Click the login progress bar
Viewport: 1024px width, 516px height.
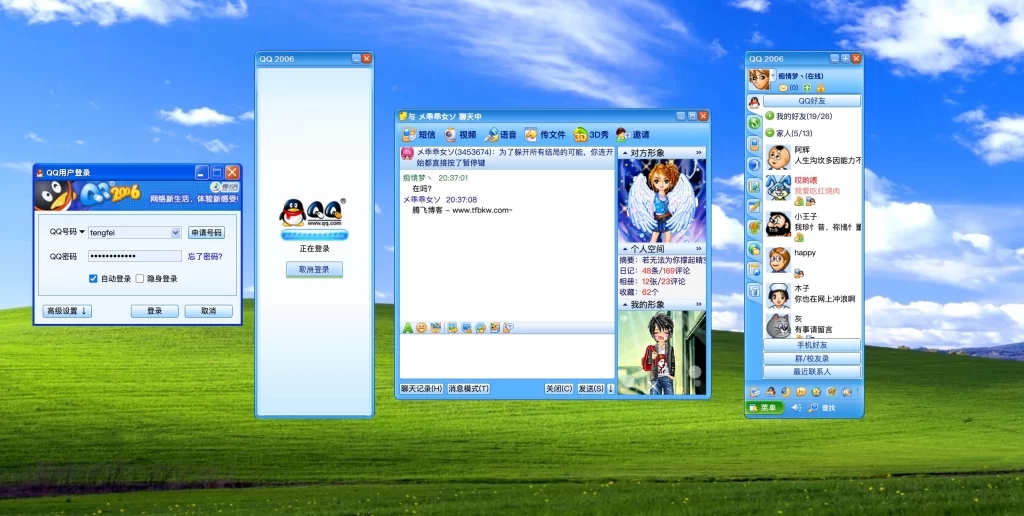pyautogui.click(x=315, y=235)
